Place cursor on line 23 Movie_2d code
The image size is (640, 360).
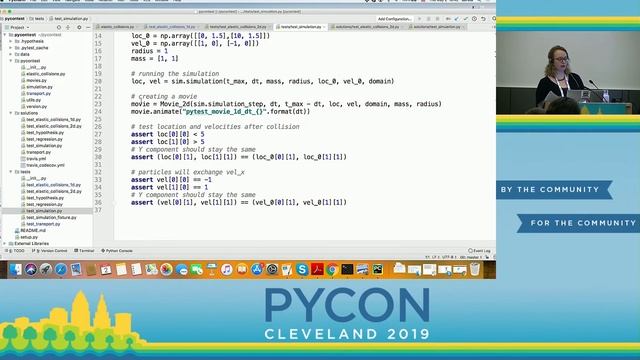coord(286,104)
